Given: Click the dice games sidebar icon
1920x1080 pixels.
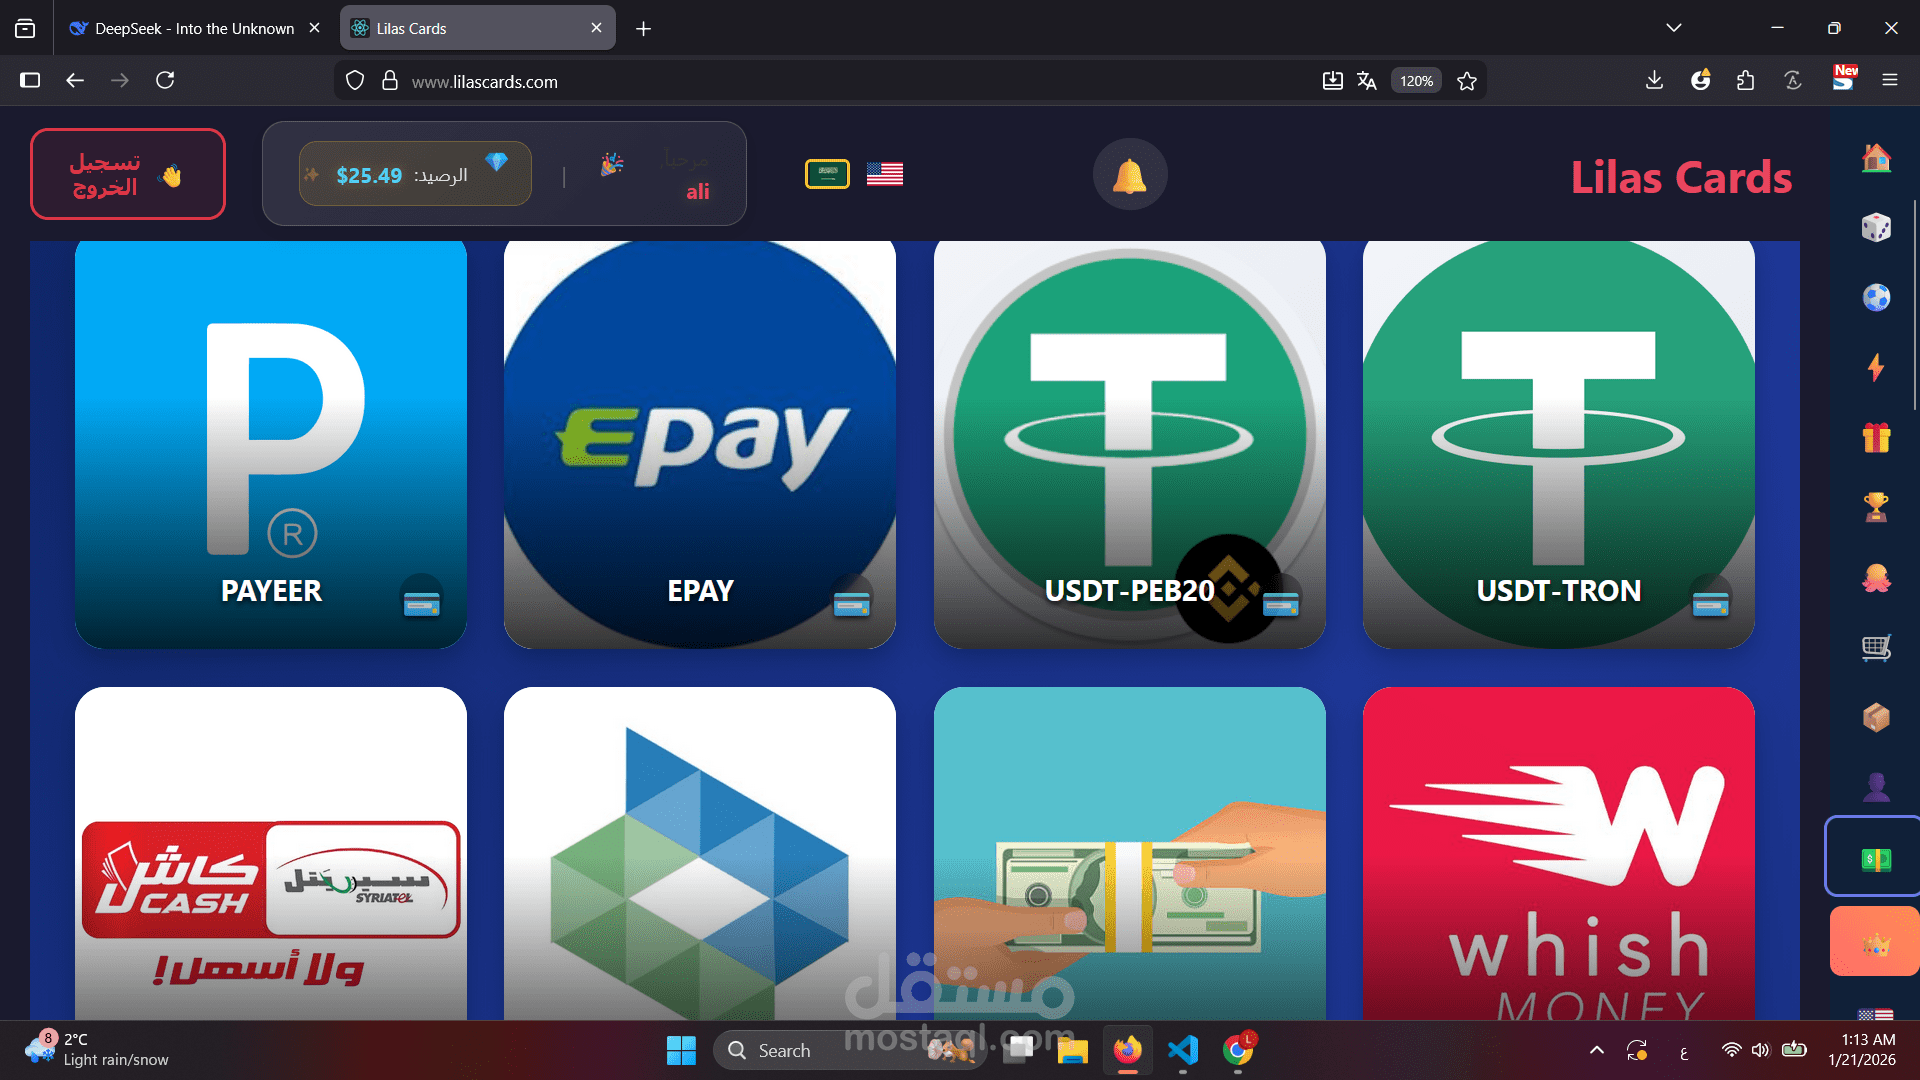Looking at the screenshot, I should (1876, 228).
